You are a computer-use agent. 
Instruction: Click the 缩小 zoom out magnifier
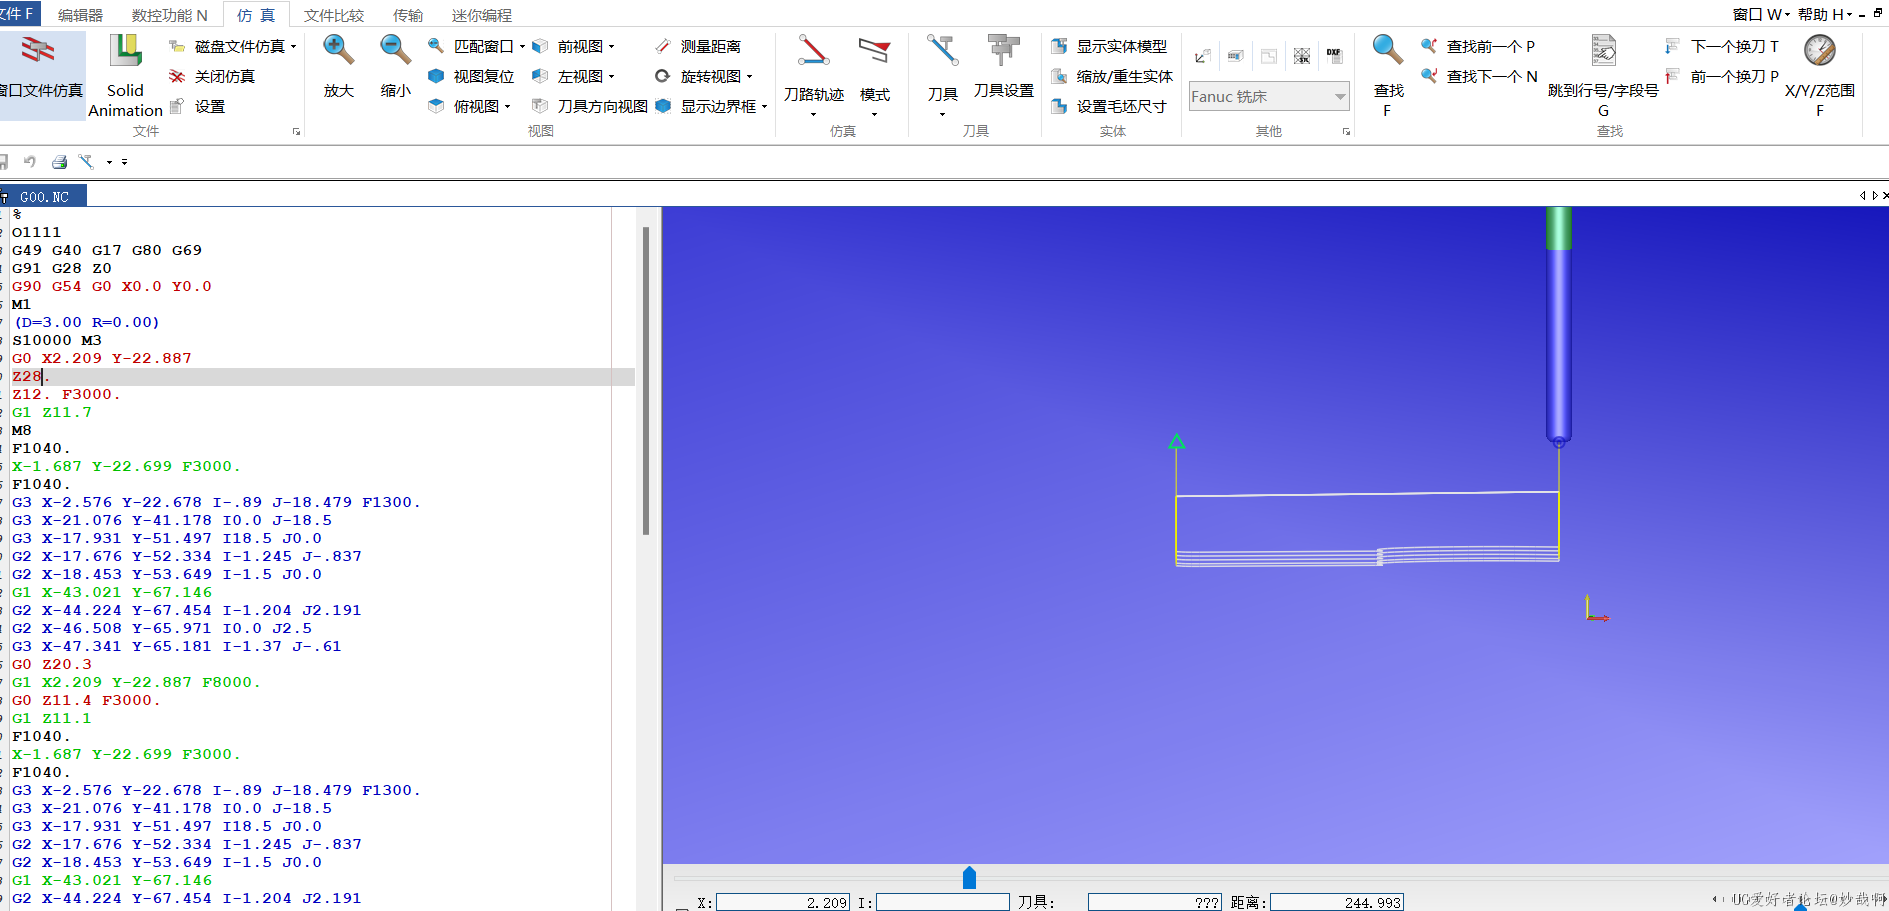[x=395, y=50]
